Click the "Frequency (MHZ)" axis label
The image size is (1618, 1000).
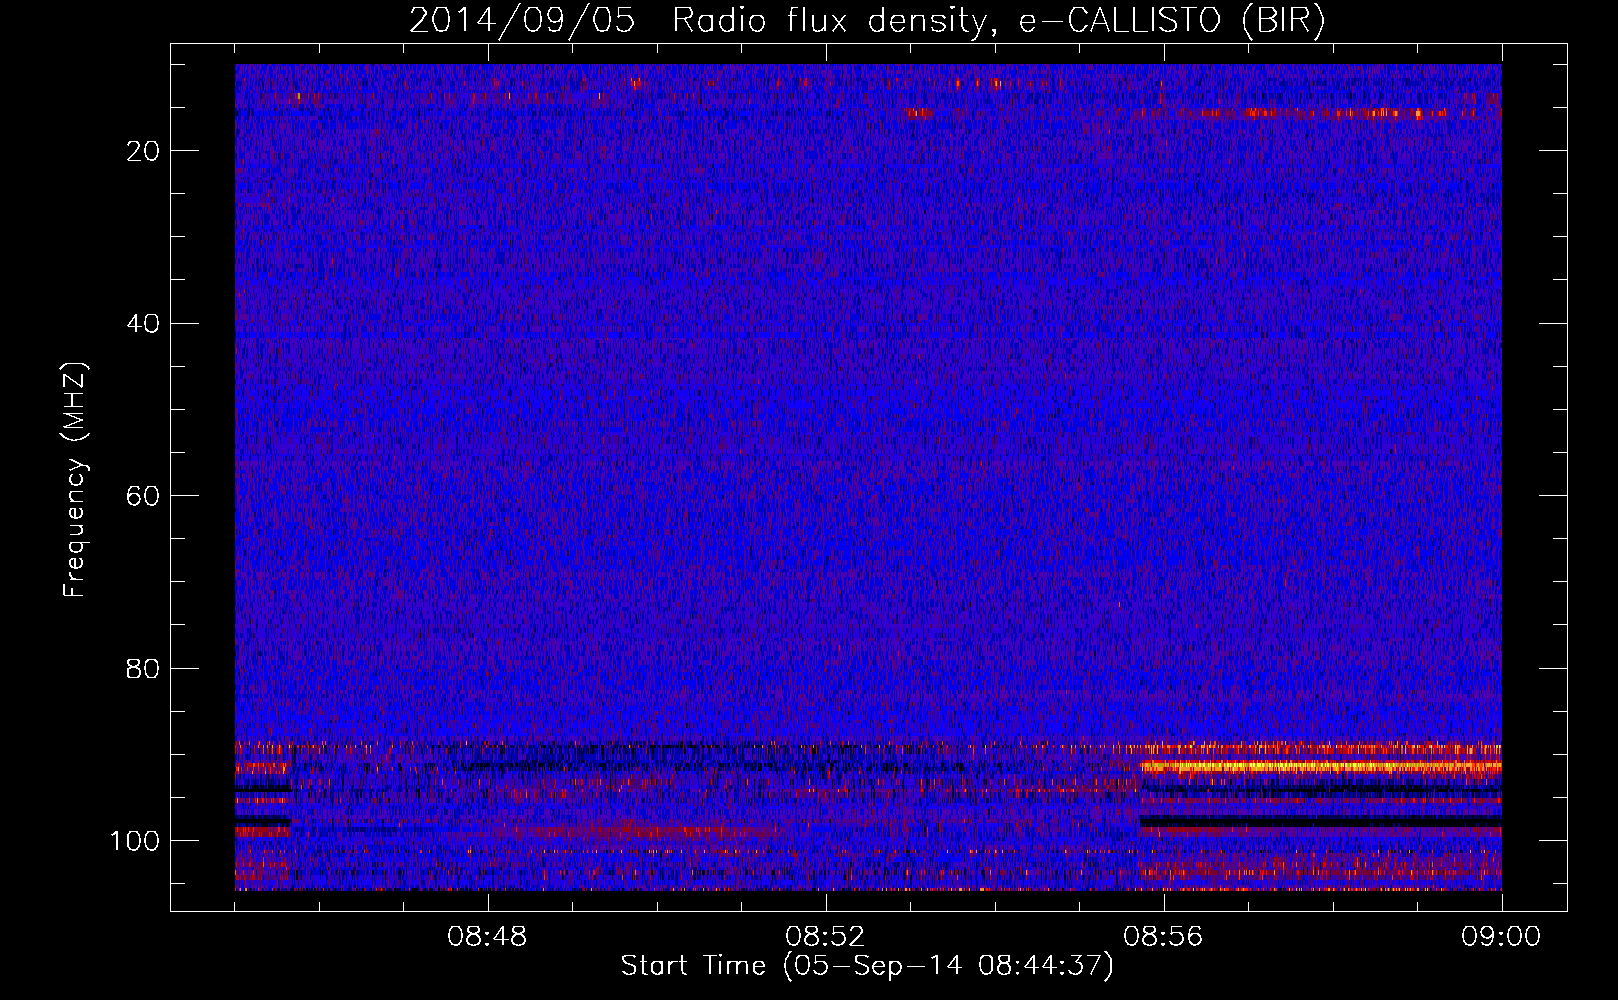[x=75, y=480]
